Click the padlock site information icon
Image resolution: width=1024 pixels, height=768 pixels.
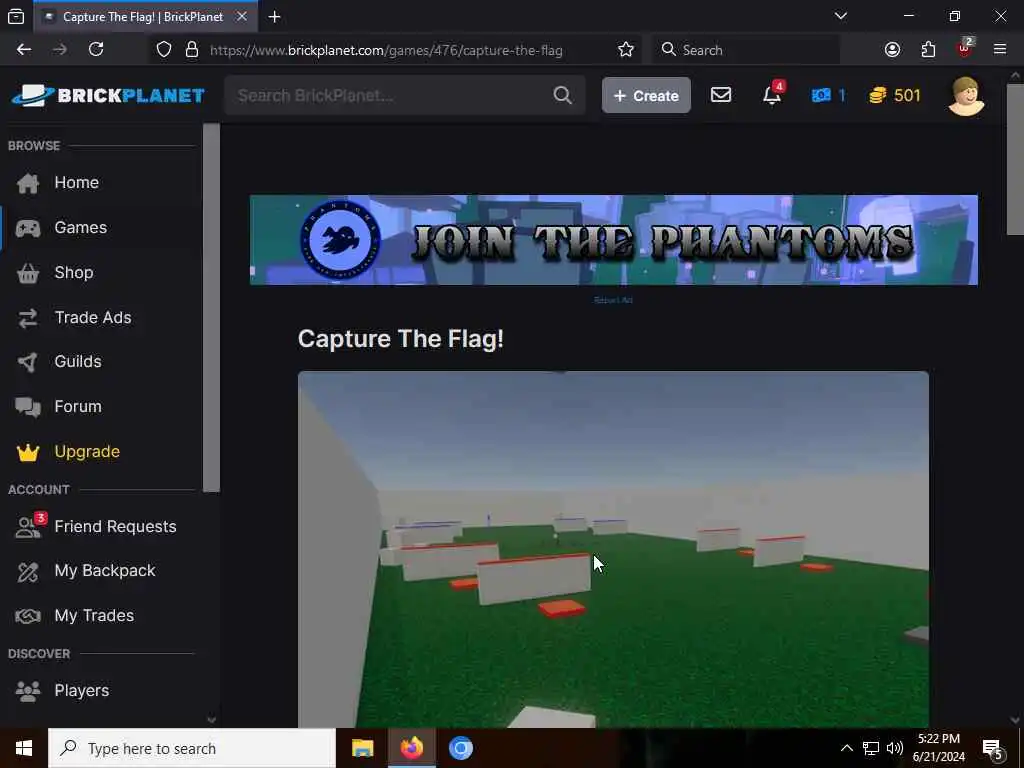click(x=192, y=50)
